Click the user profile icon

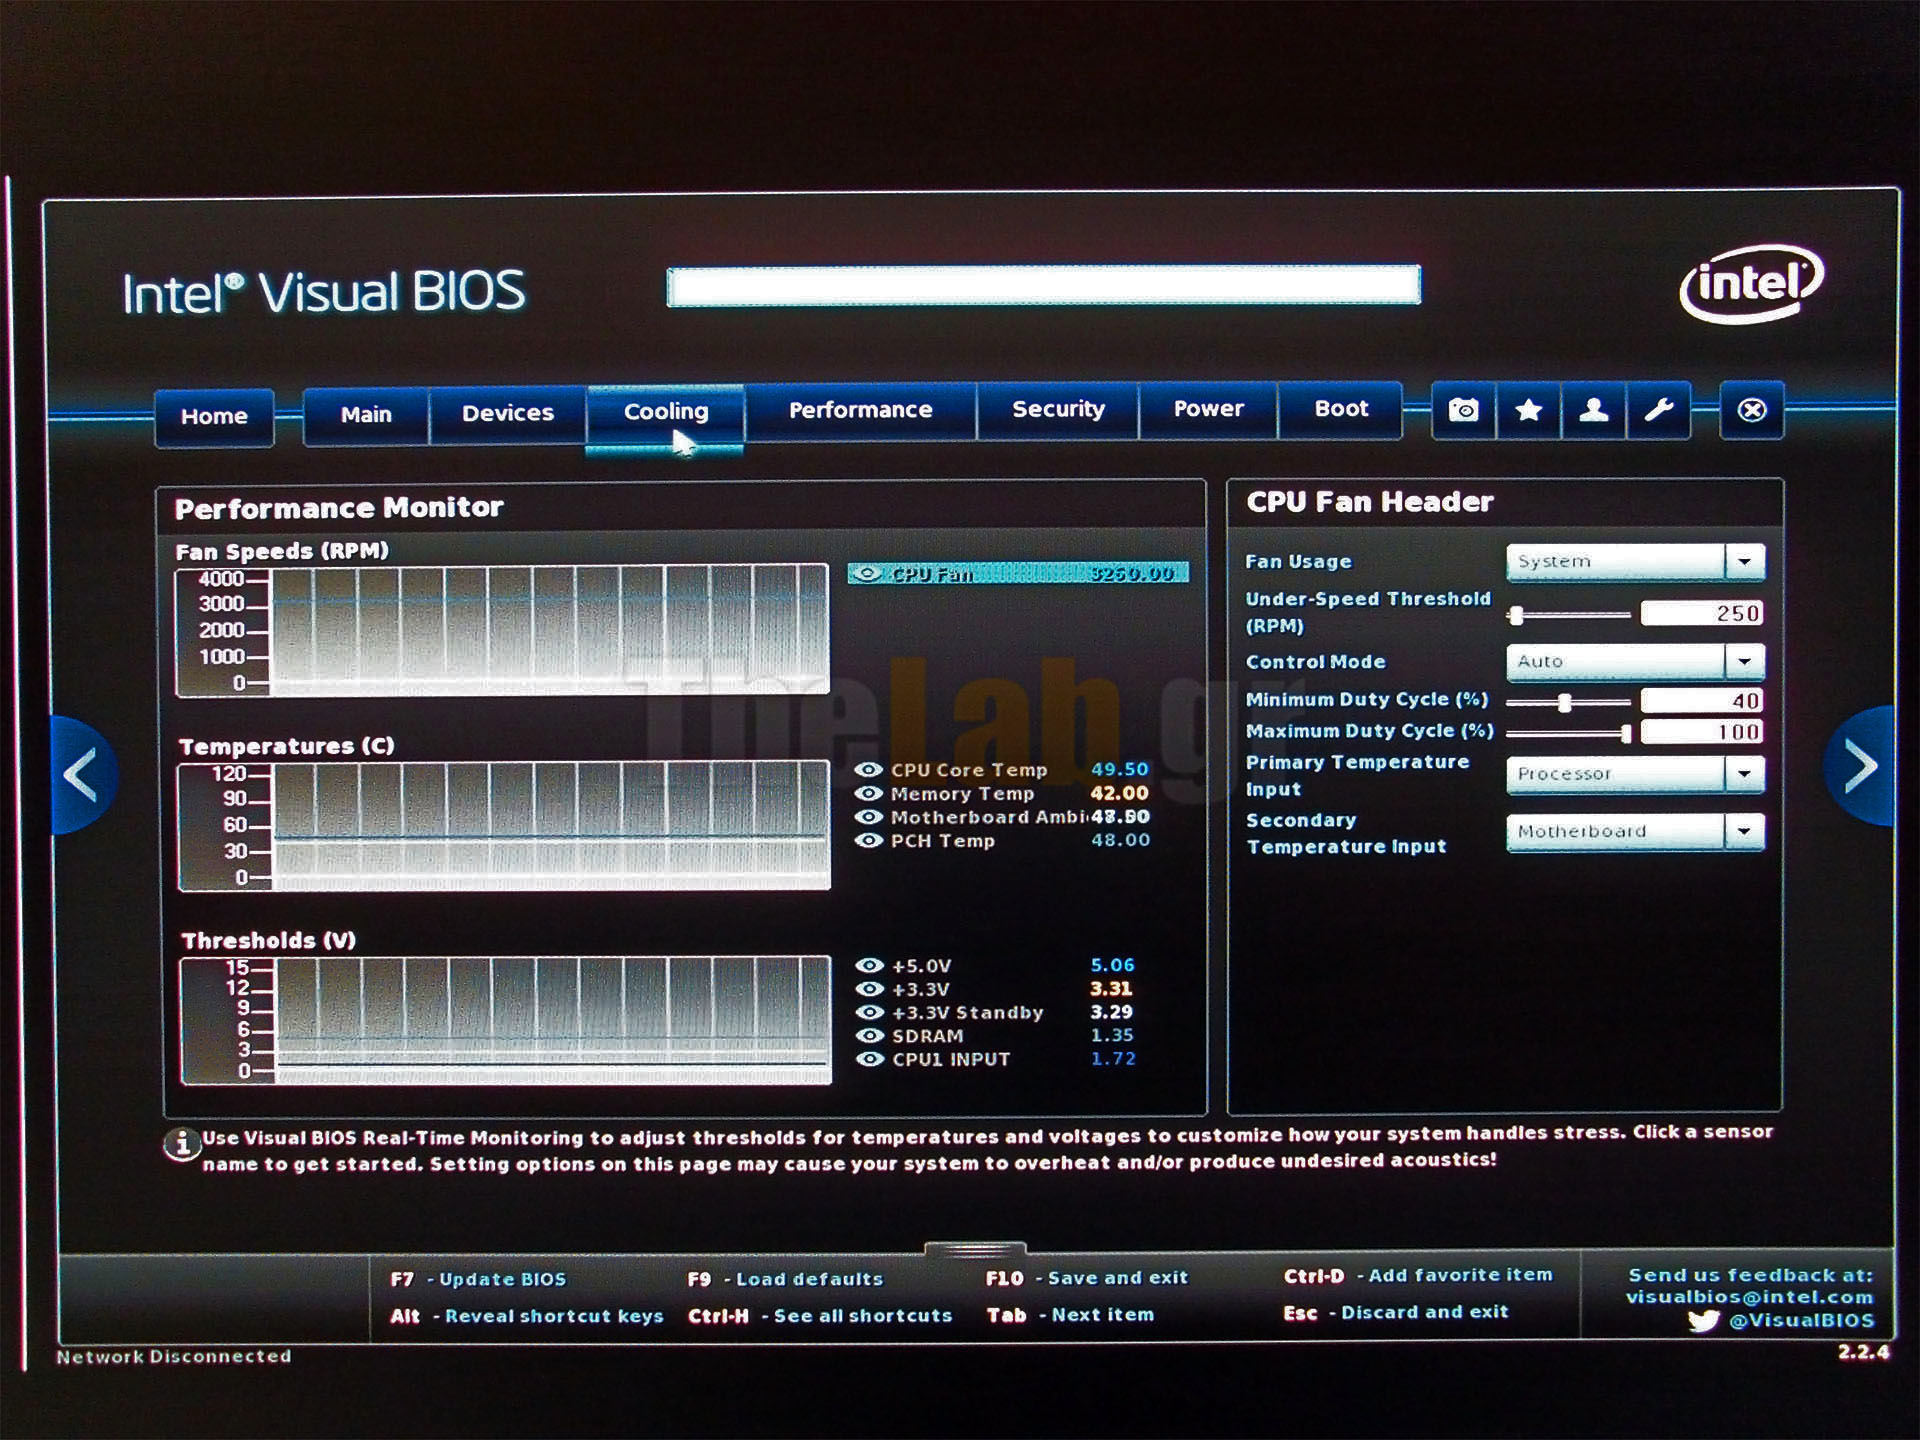click(1593, 410)
